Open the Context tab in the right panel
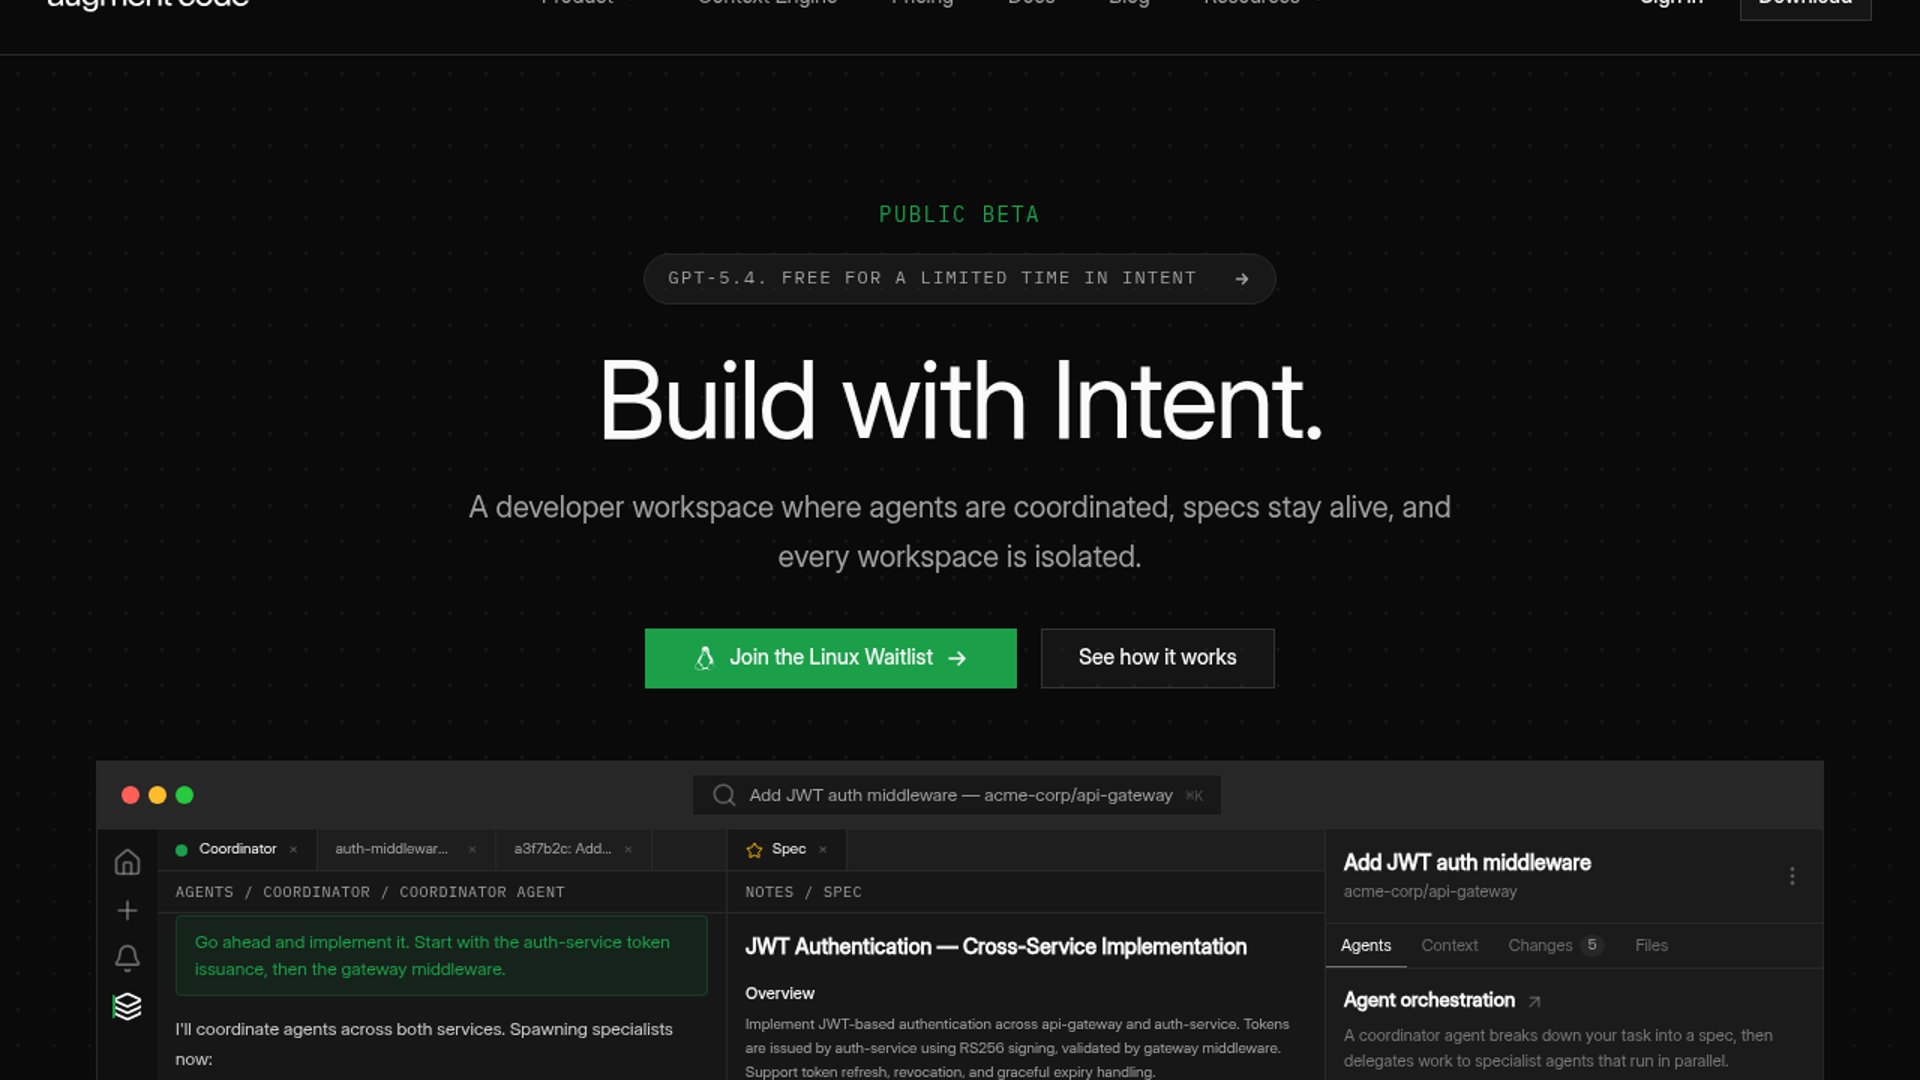Image resolution: width=1920 pixels, height=1080 pixels. [x=1449, y=945]
